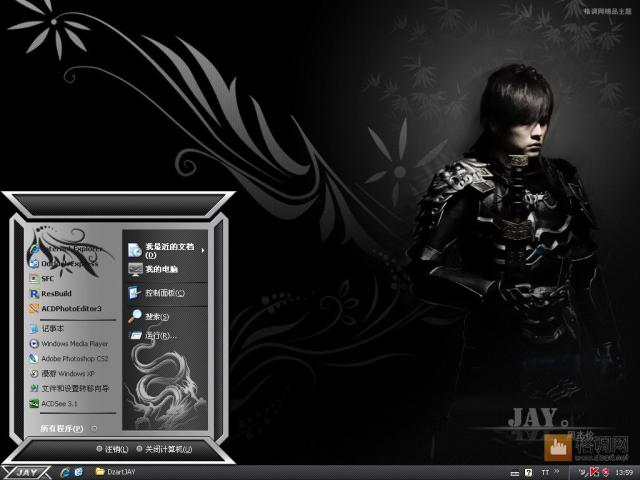Launch Adobe Photoshop CS2
The width and height of the screenshot is (640, 480).
(69, 359)
